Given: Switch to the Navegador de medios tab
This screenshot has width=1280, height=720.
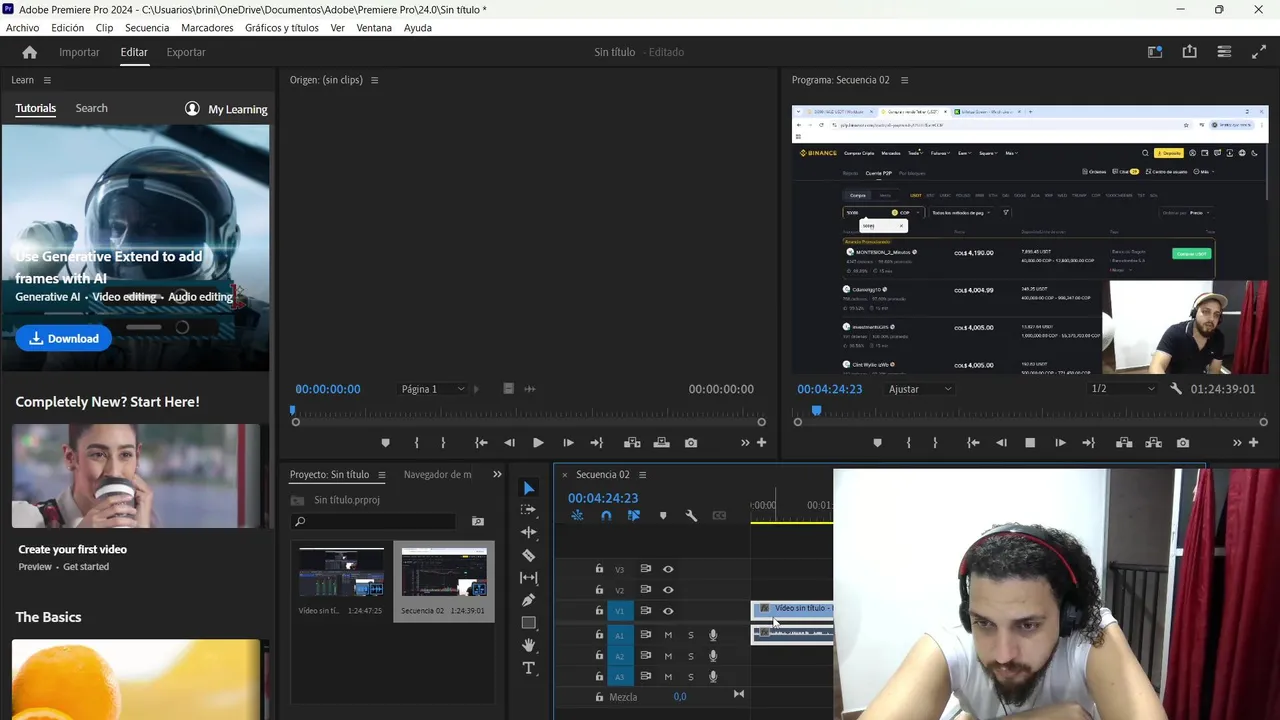Looking at the screenshot, I should [x=437, y=475].
